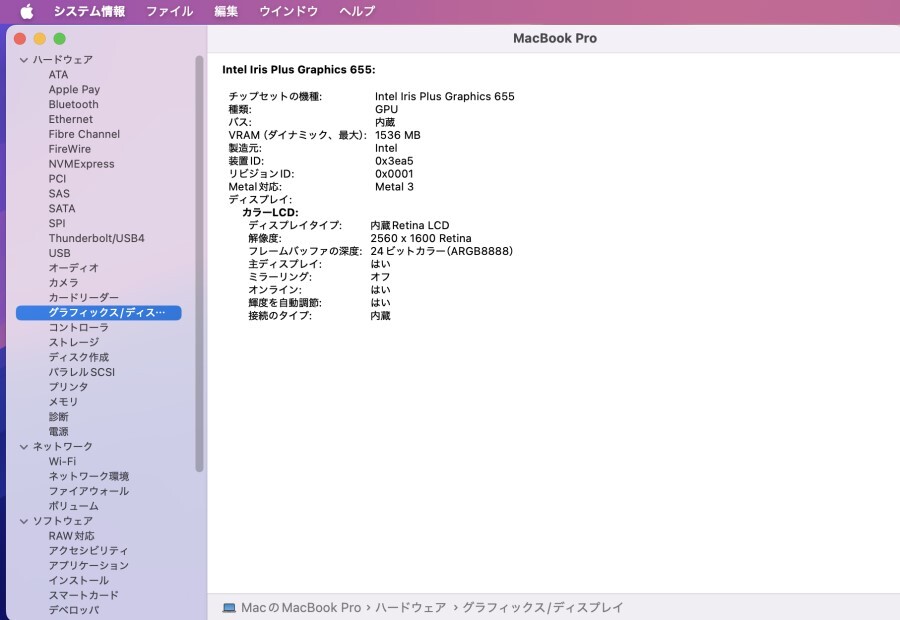This screenshot has width=900, height=620.
Task: Select カードリーダー in the sidebar
Action: coord(84,298)
